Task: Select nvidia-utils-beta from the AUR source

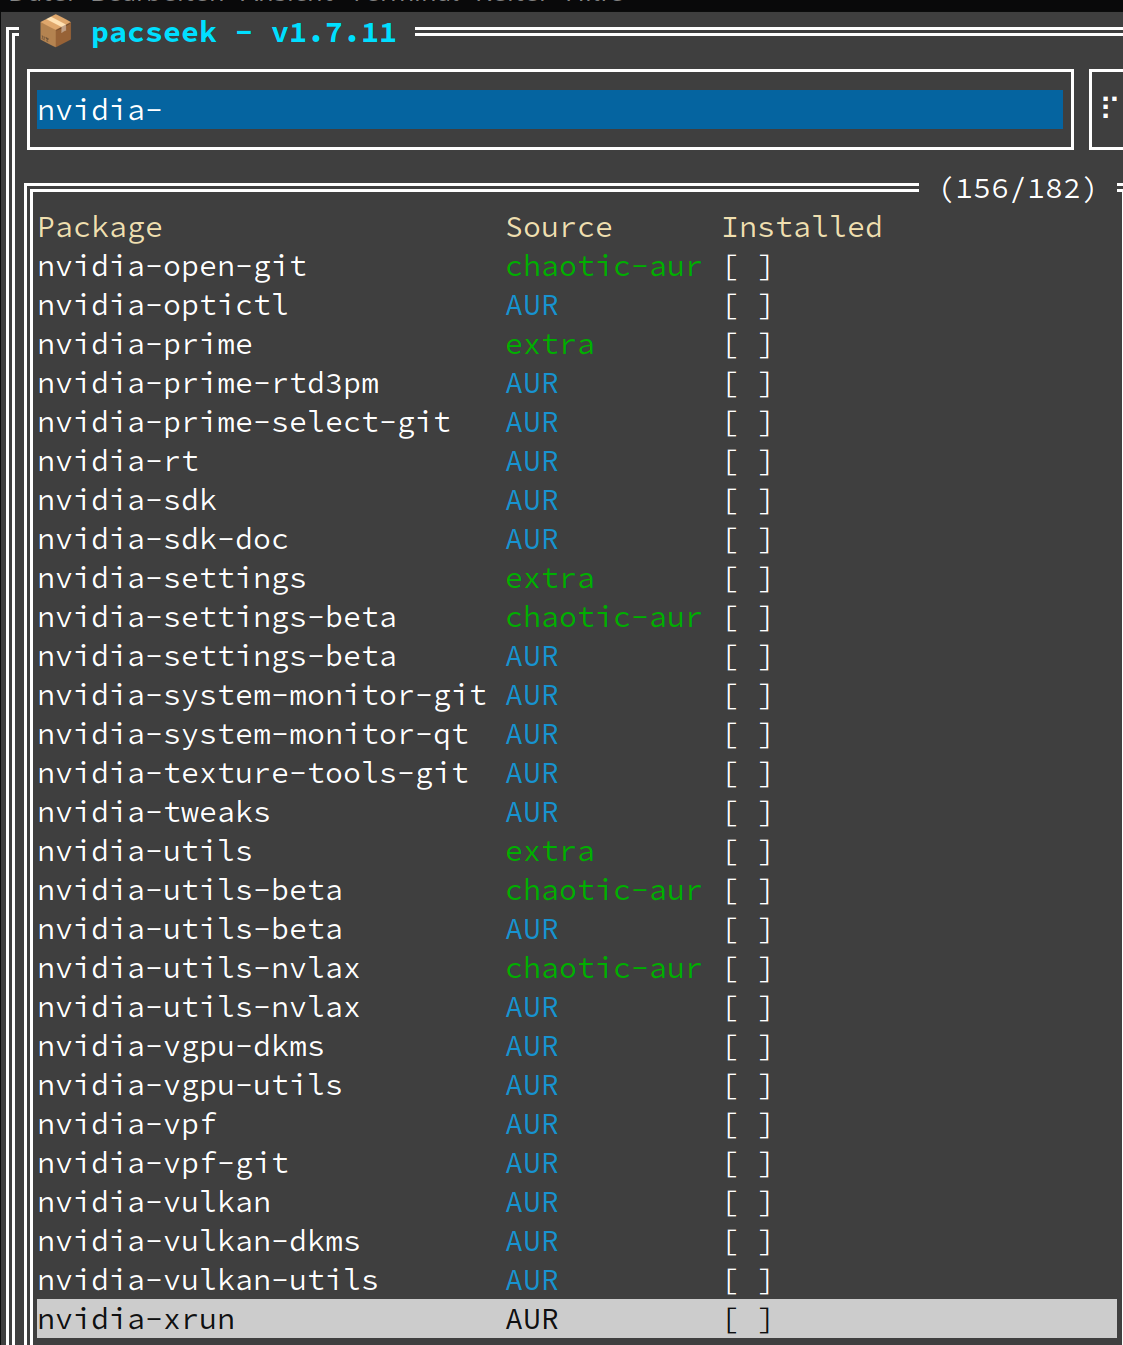Action: 190,930
